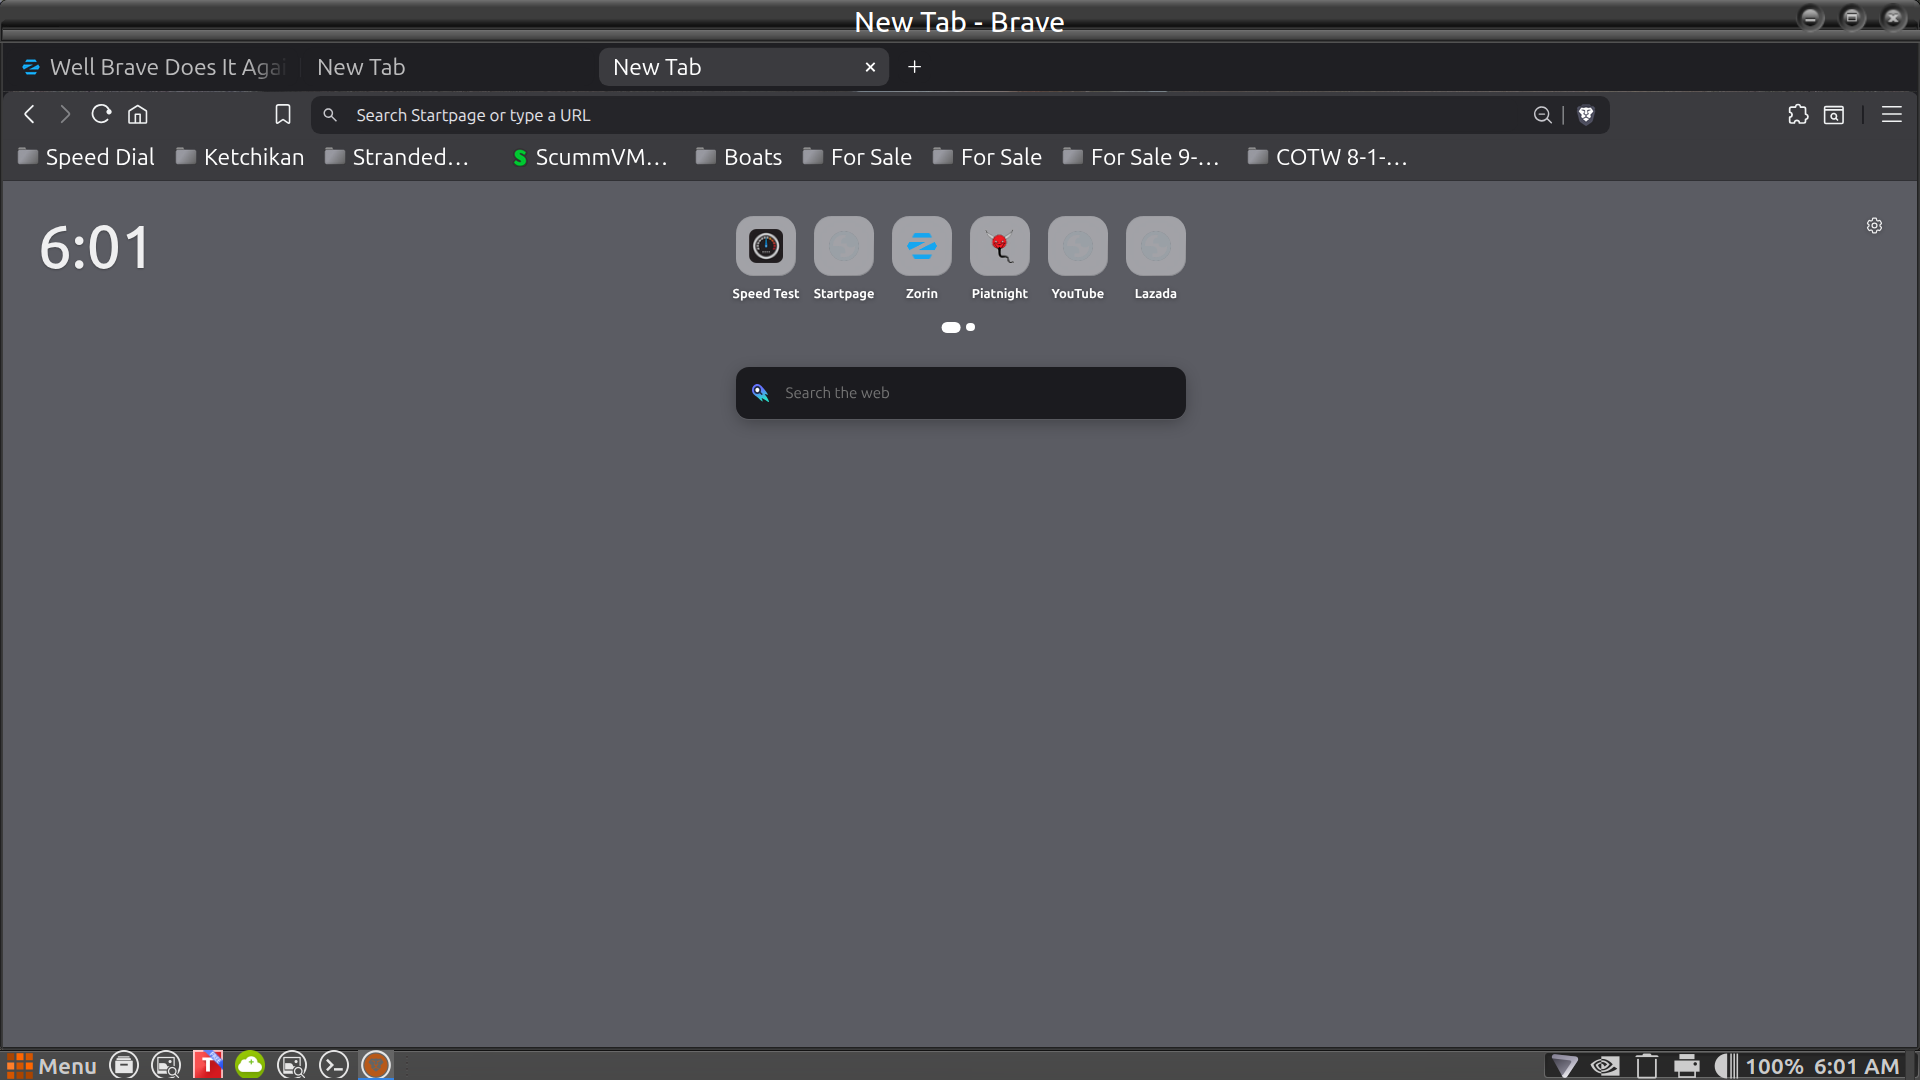Expand the Boats bookmark folder
1920x1080 pixels.
pyautogui.click(x=739, y=157)
